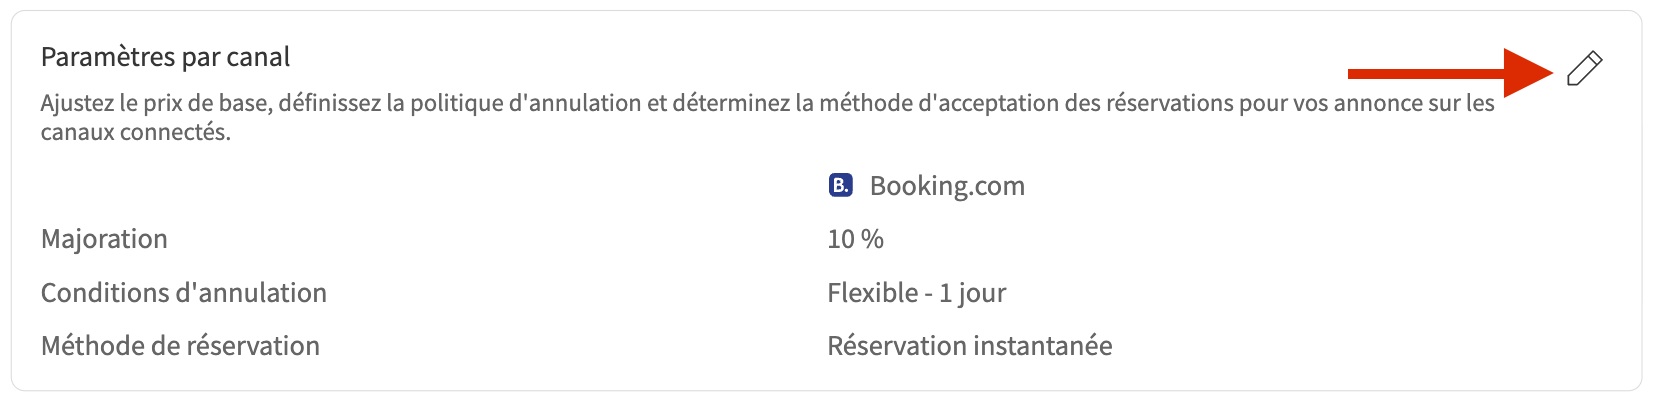Click the word "Flexible" in cancellation value
1678x408 pixels.
[x=872, y=293]
